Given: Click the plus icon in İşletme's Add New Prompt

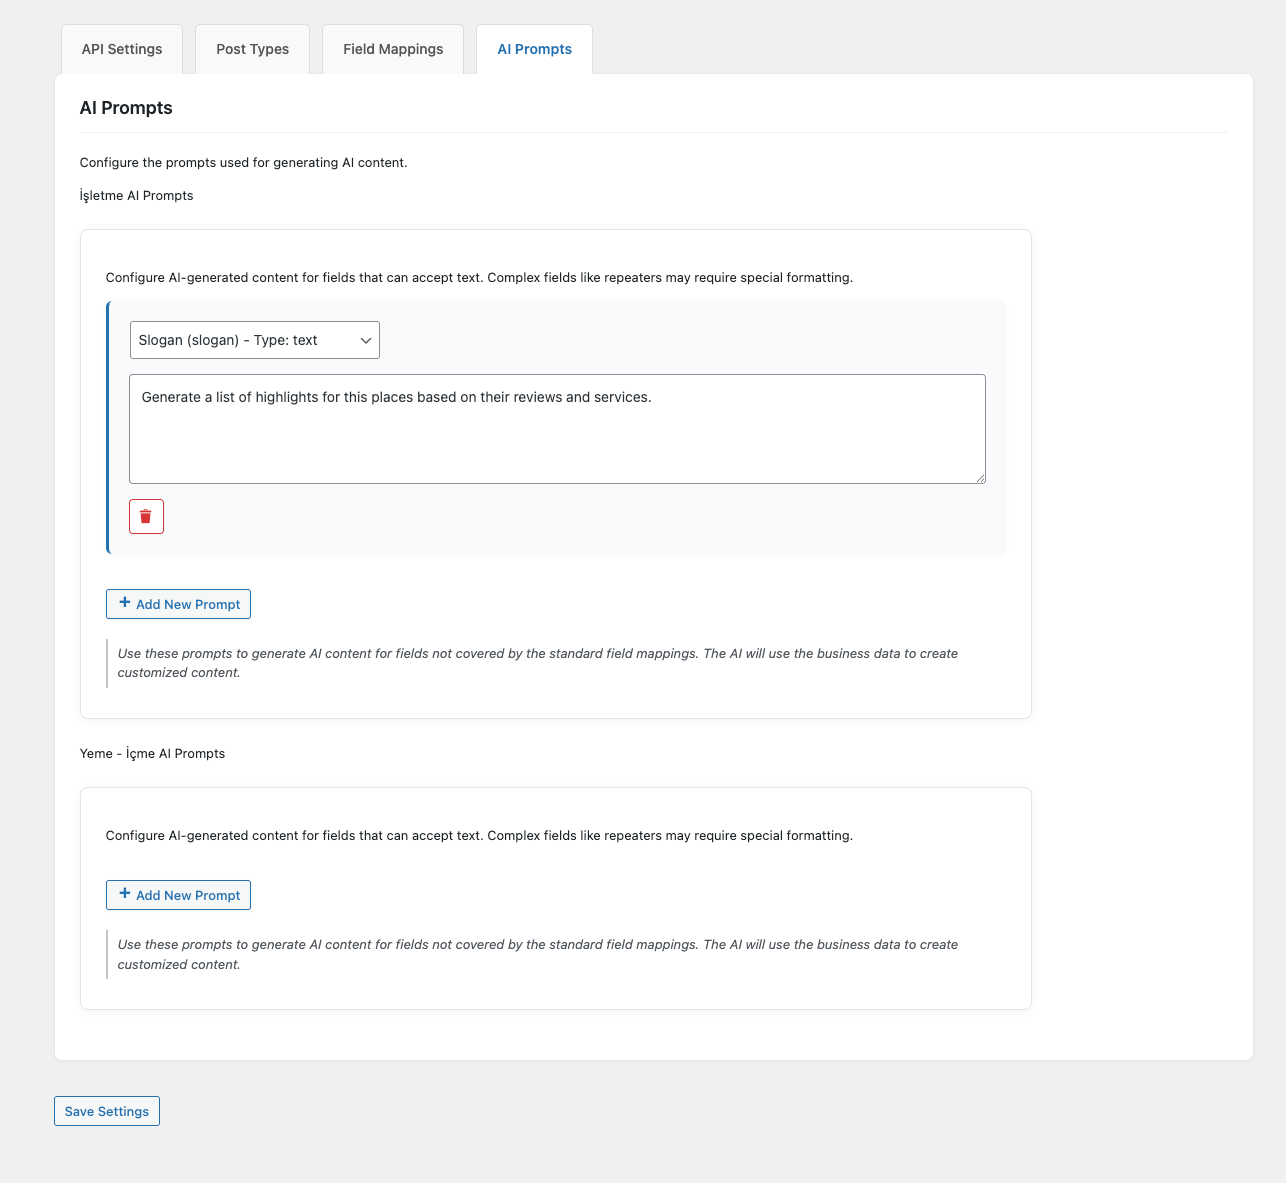Looking at the screenshot, I should 125,603.
